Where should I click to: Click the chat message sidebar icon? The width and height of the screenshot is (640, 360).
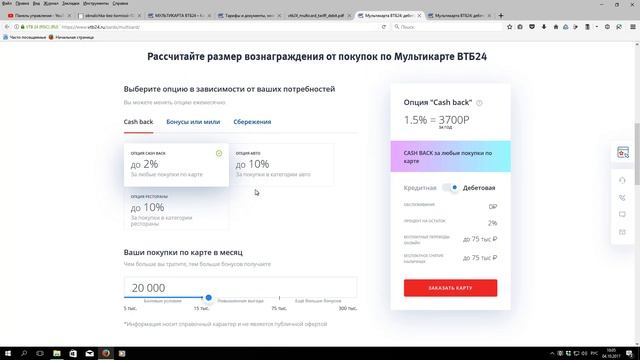[x=622, y=215]
